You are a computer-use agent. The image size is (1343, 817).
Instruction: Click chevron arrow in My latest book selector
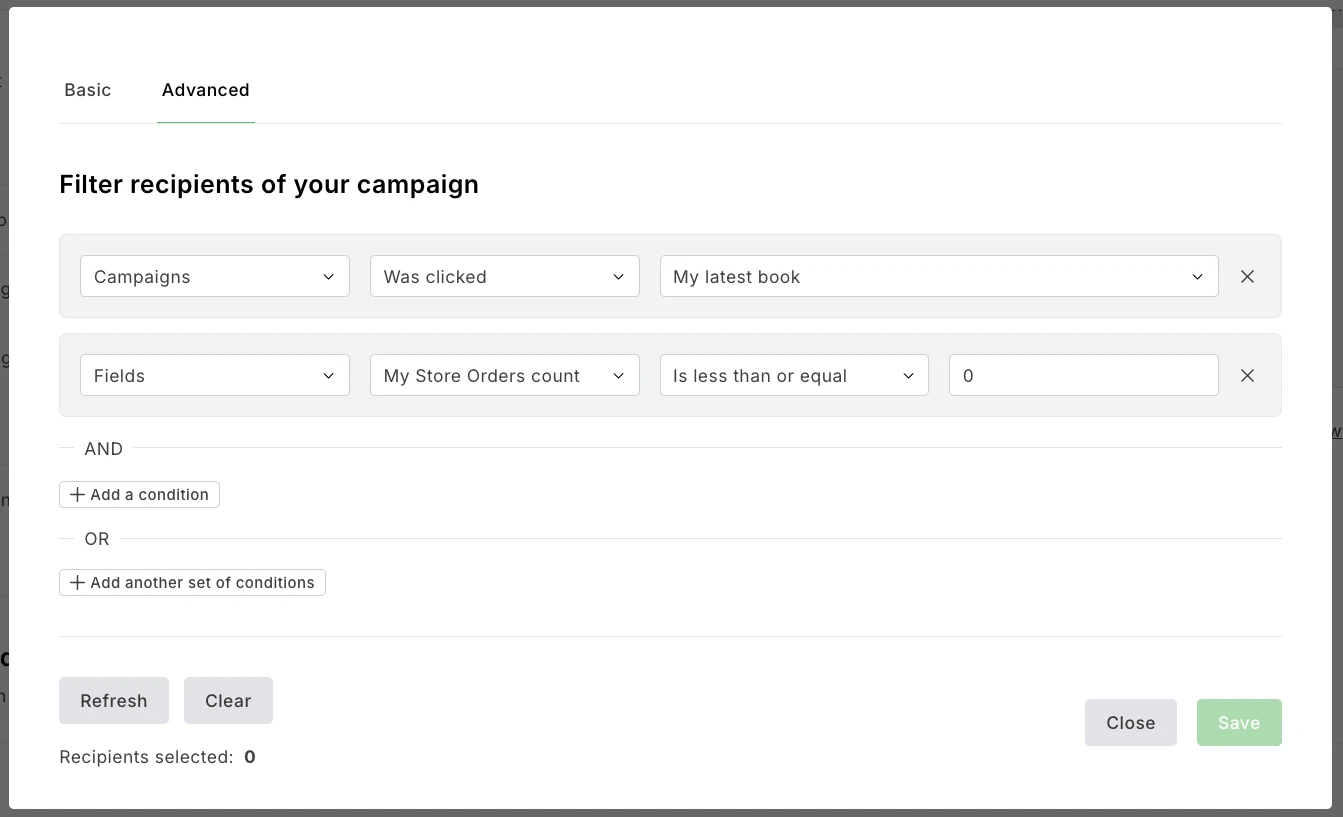pos(1197,277)
